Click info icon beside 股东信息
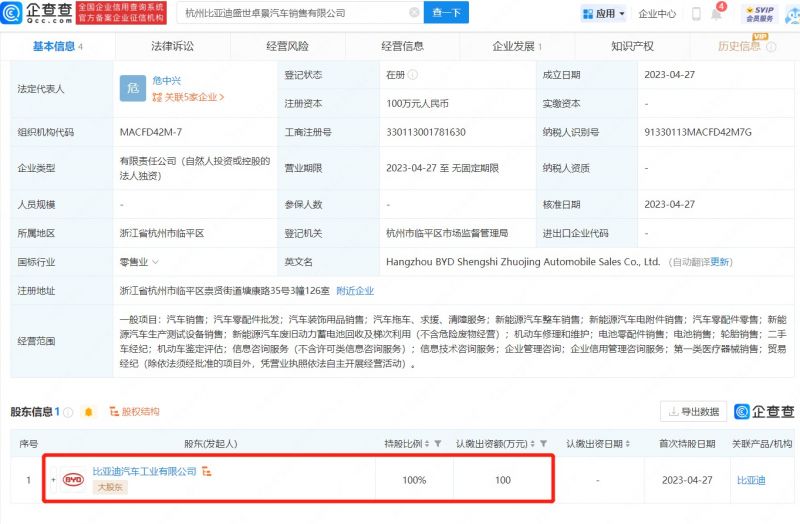Screen dimensions: 800x524 (68, 412)
